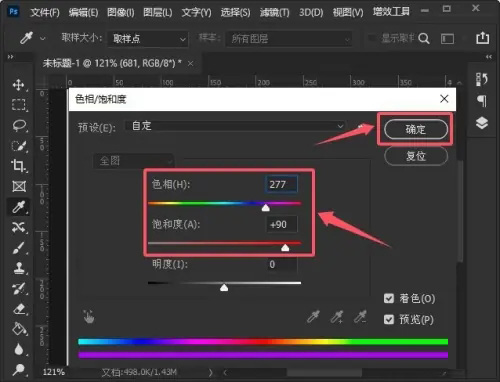Image resolution: width=500 pixels, height=382 pixels.
Task: Select the first eyedropper in dialog
Action: point(313,317)
